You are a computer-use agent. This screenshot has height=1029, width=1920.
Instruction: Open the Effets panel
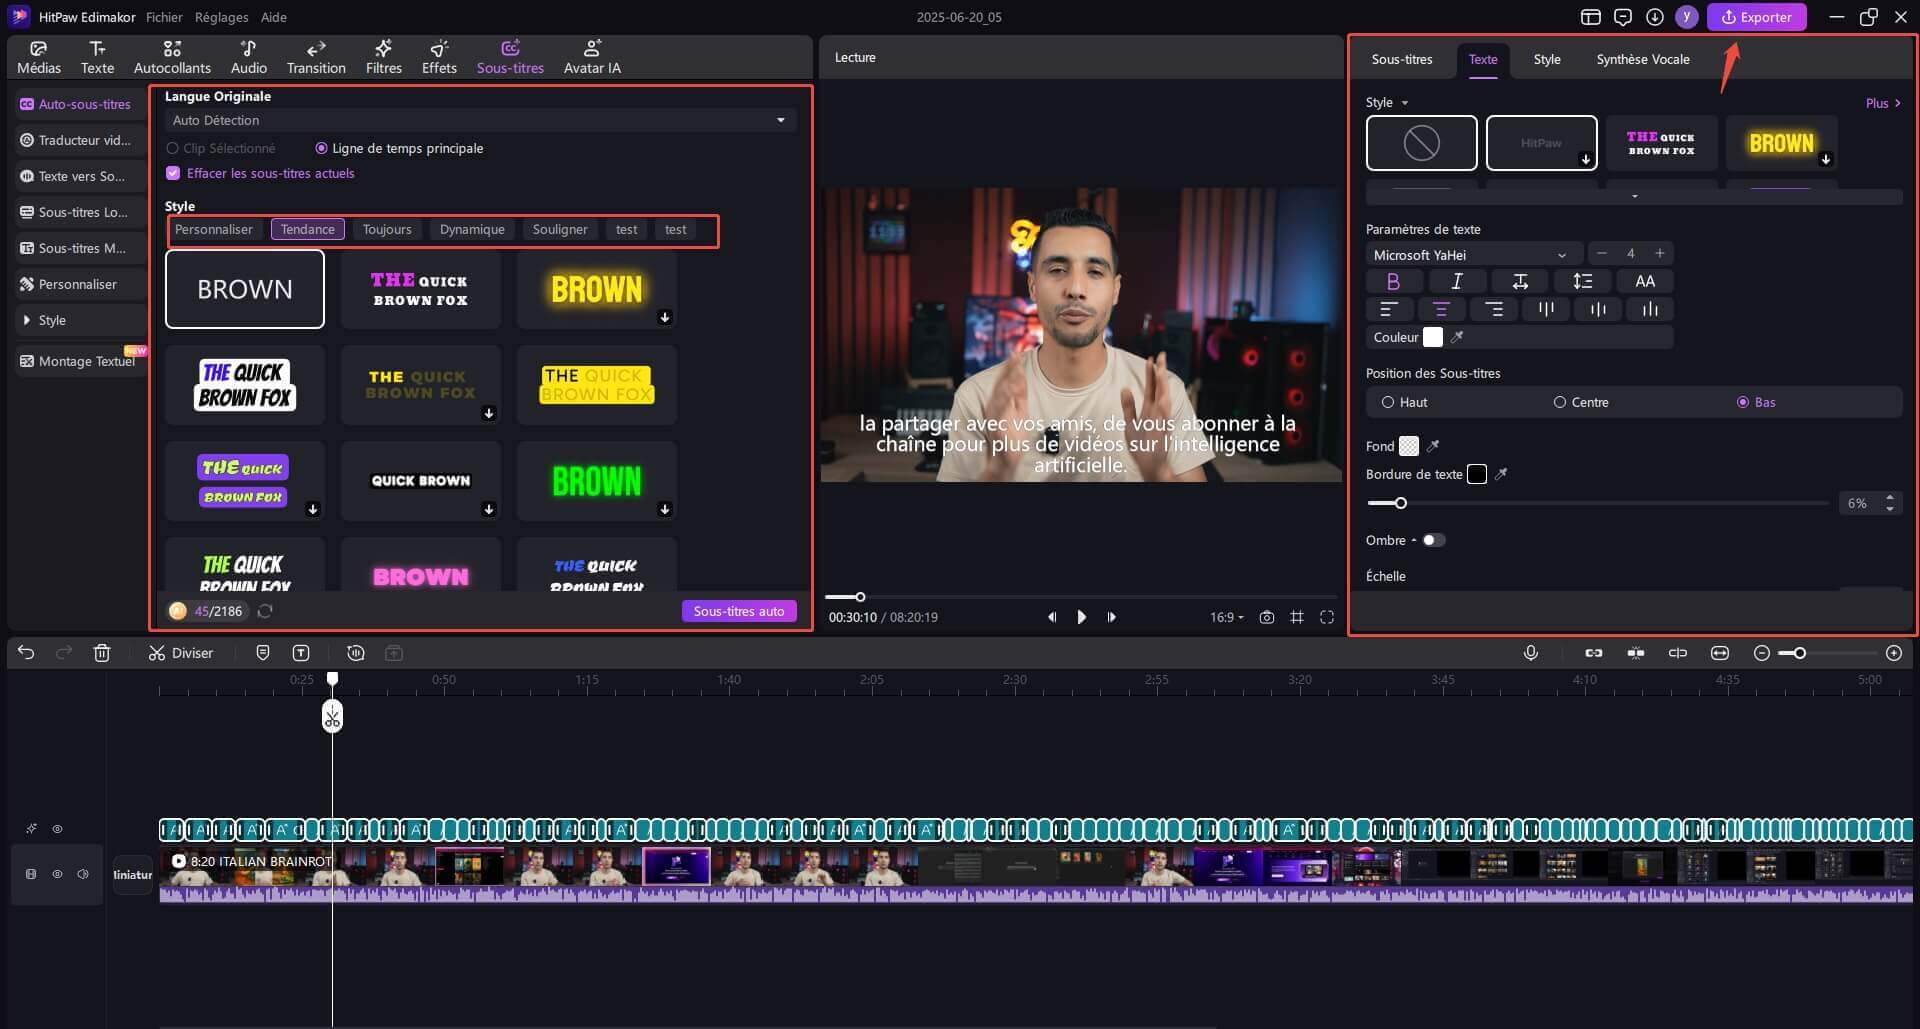(439, 57)
